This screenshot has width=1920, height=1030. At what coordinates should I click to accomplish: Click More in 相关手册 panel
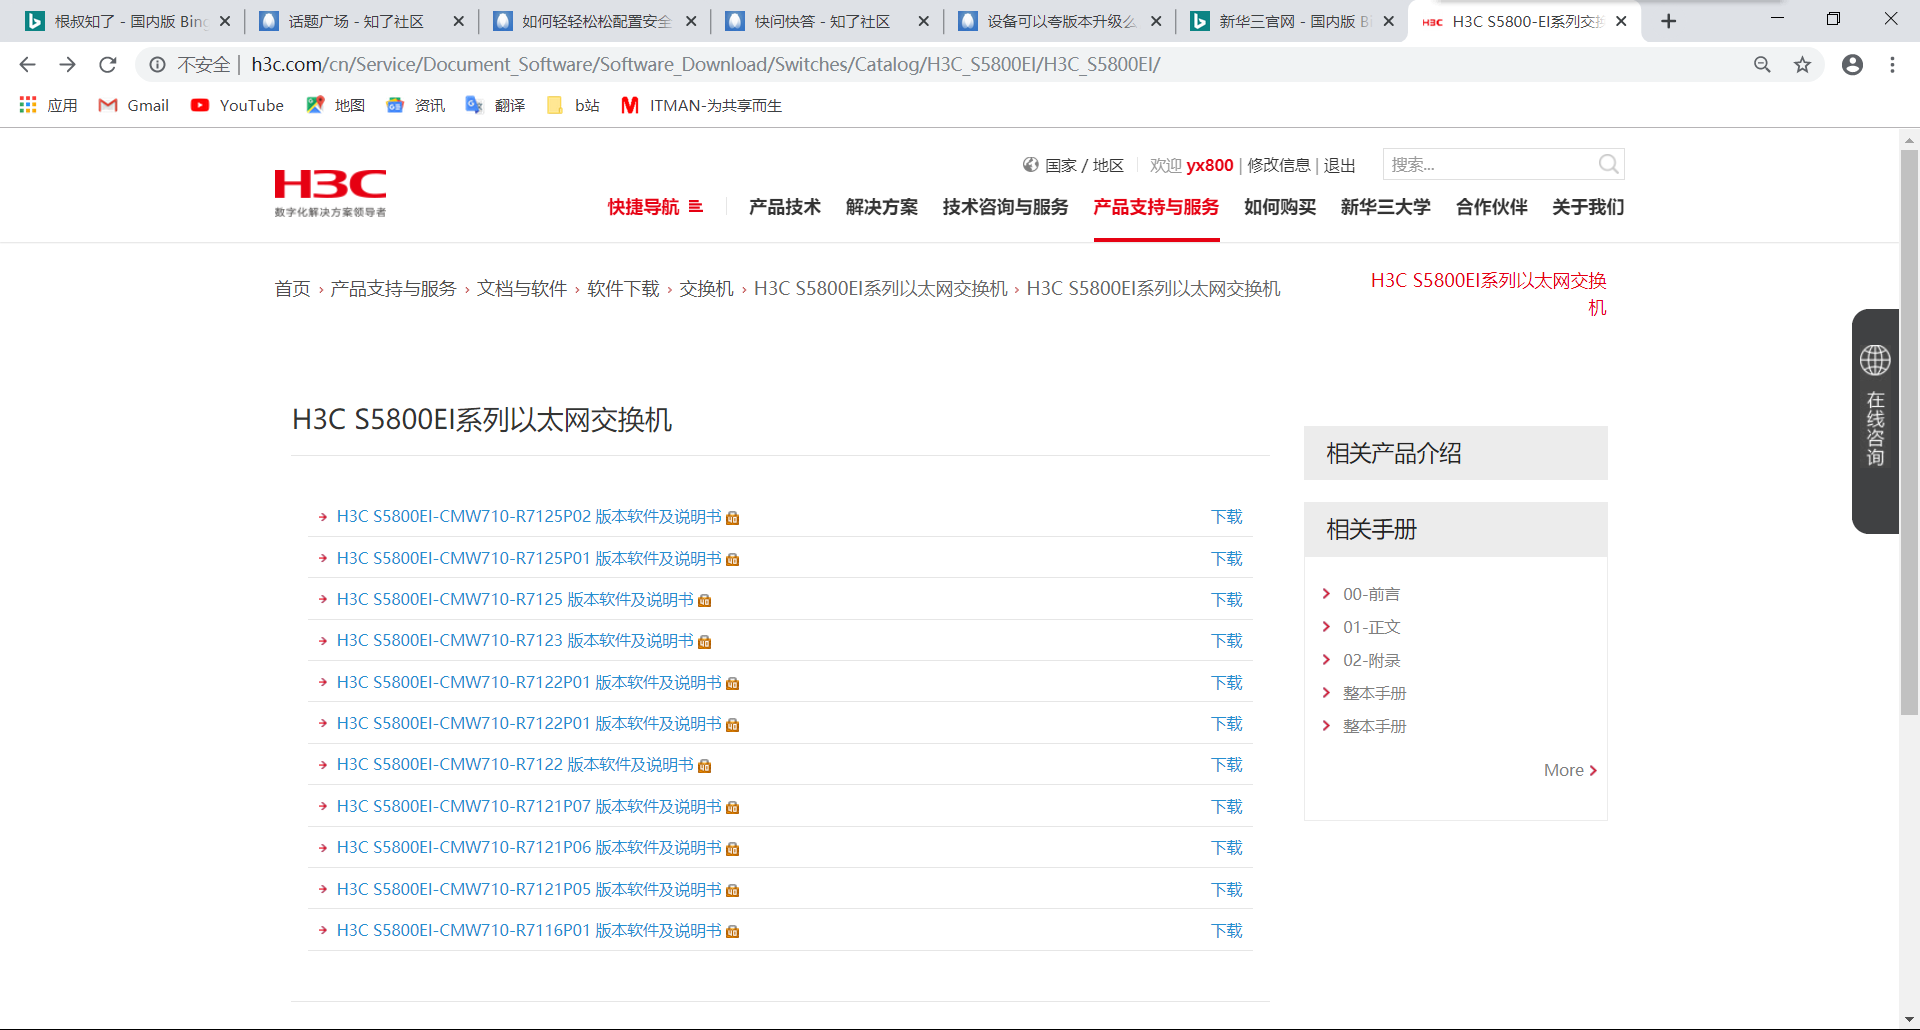(1570, 770)
